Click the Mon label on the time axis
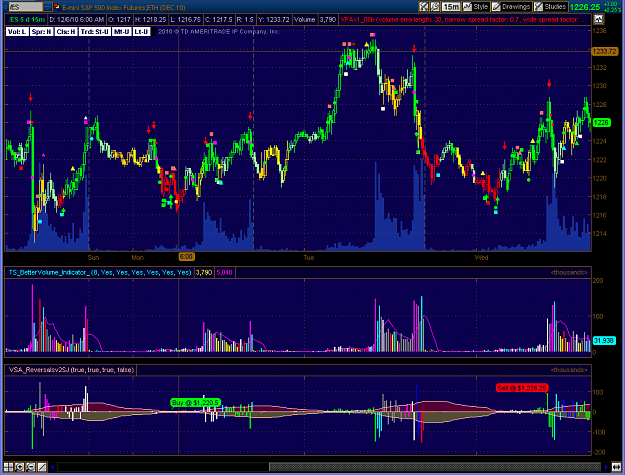Screen dimensions: 625x475 tap(138, 257)
